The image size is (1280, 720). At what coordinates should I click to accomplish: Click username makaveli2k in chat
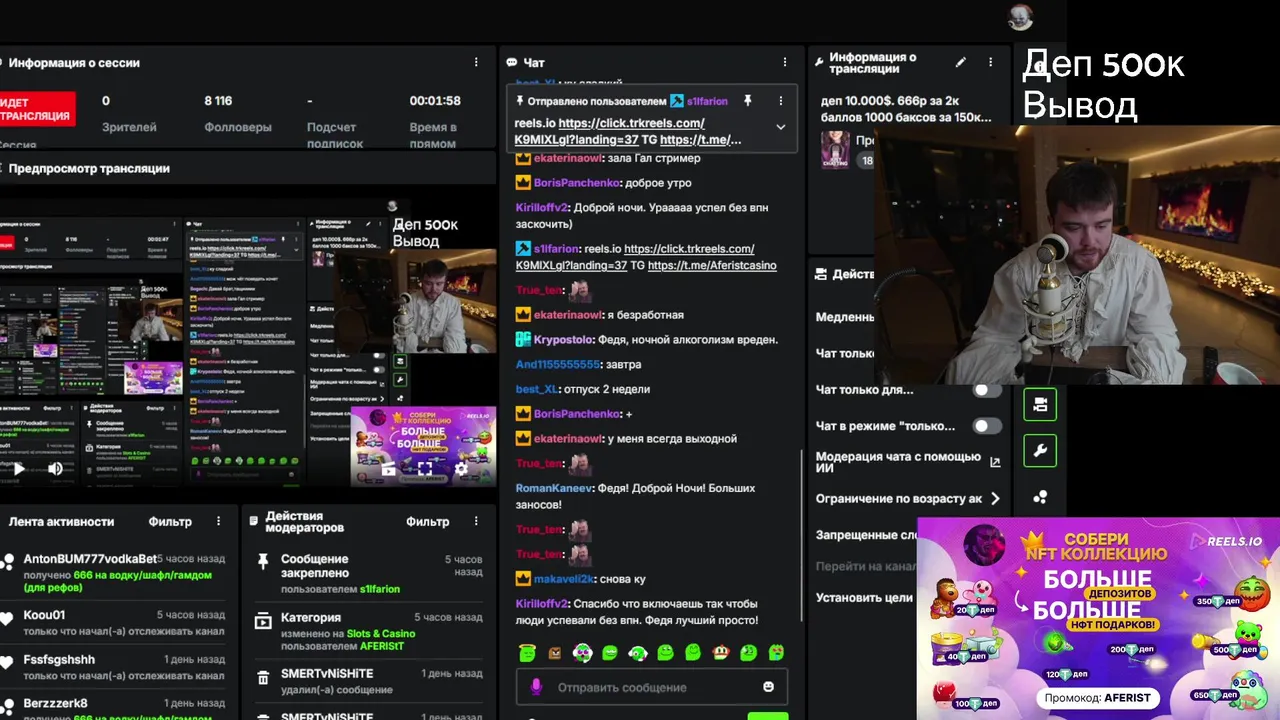coord(564,579)
